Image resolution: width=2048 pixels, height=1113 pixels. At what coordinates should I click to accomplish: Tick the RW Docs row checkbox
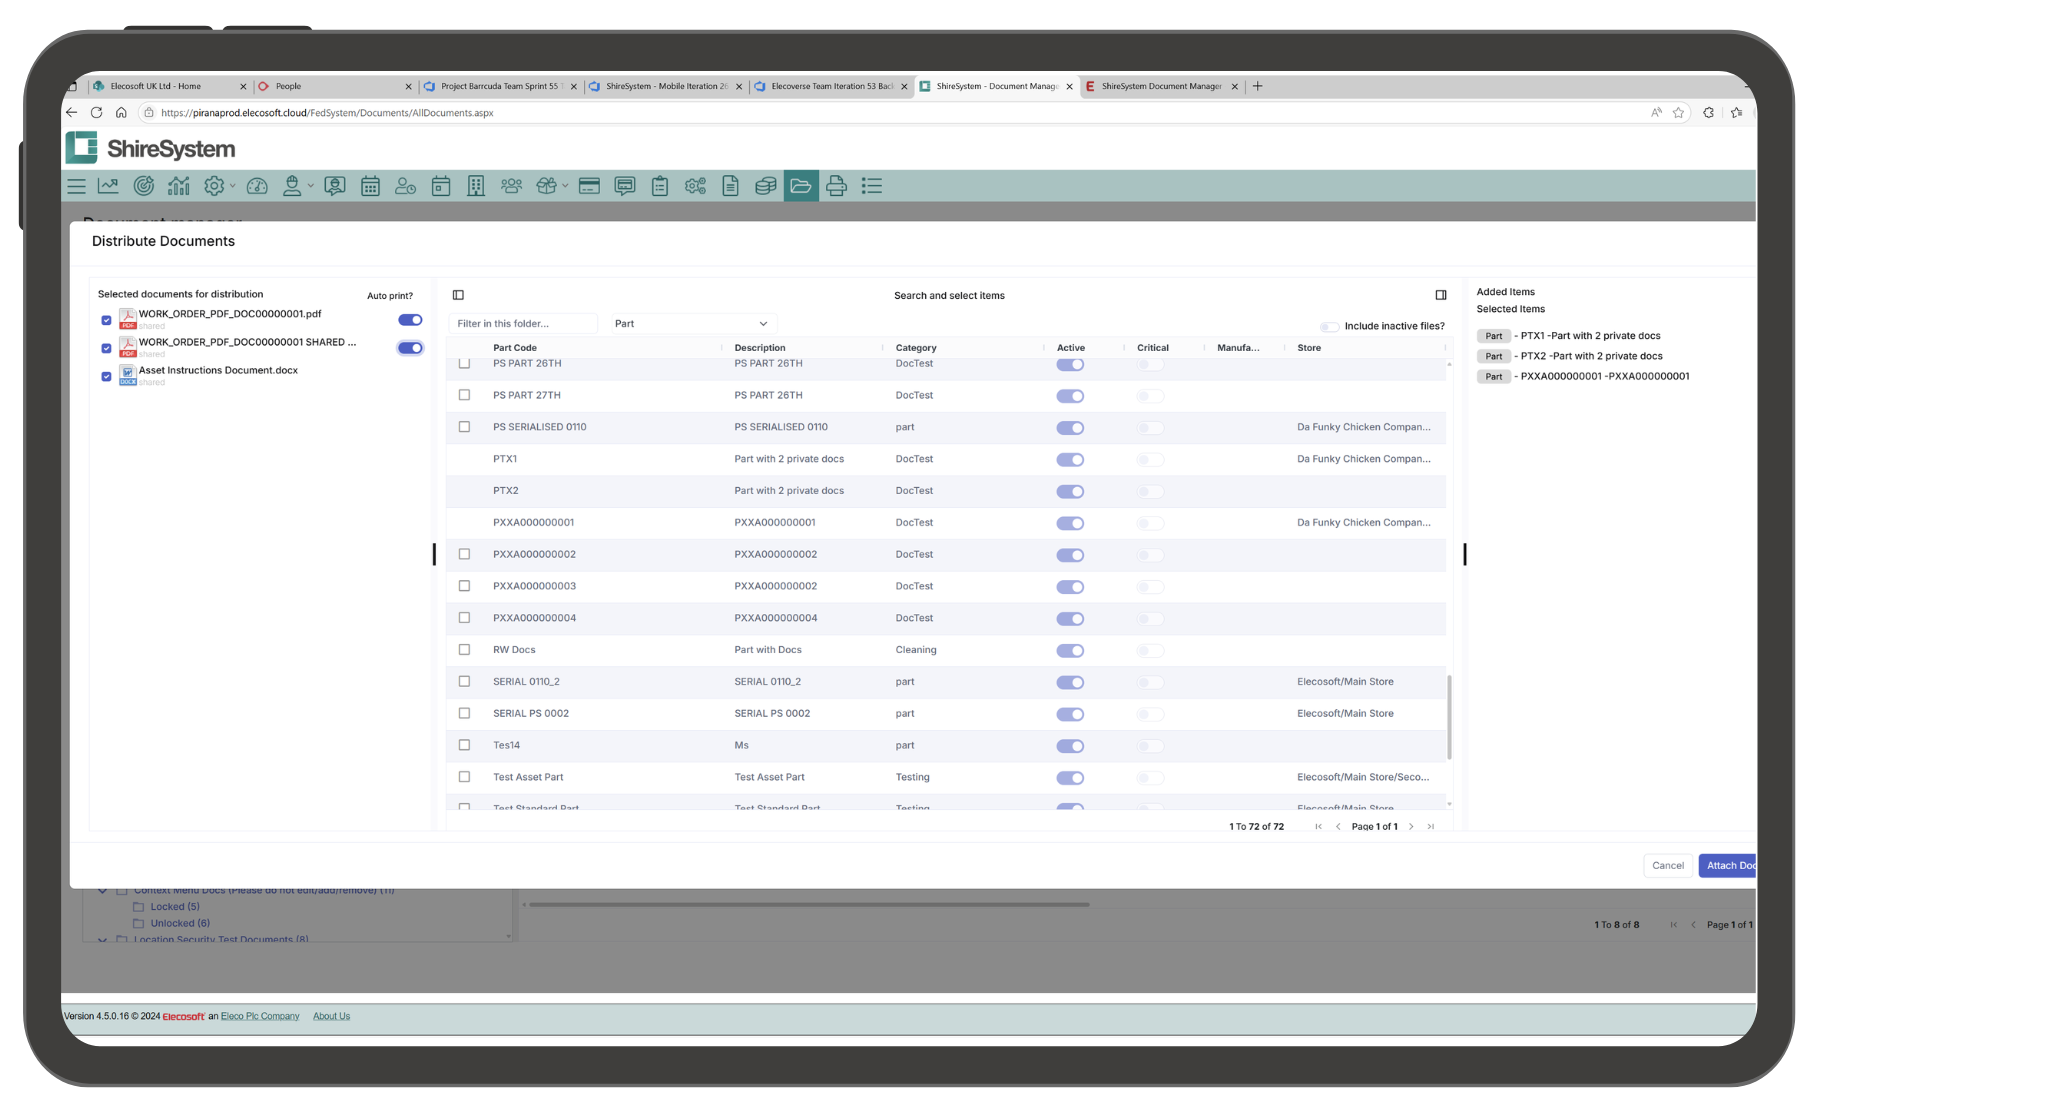(x=464, y=650)
